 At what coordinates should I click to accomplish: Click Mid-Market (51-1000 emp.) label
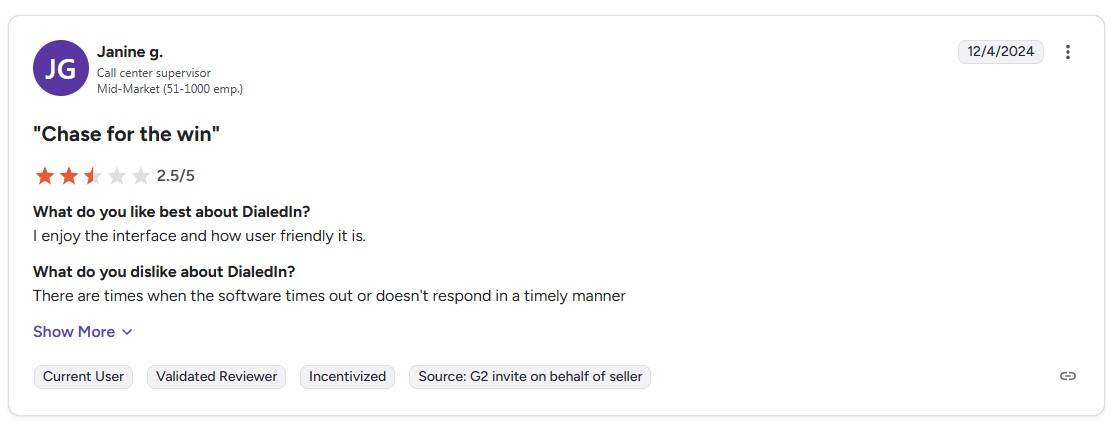point(170,89)
